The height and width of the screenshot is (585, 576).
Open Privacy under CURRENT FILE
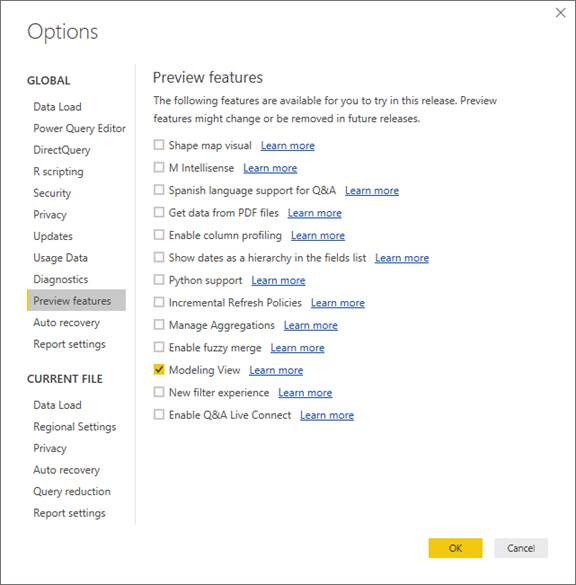pos(50,448)
